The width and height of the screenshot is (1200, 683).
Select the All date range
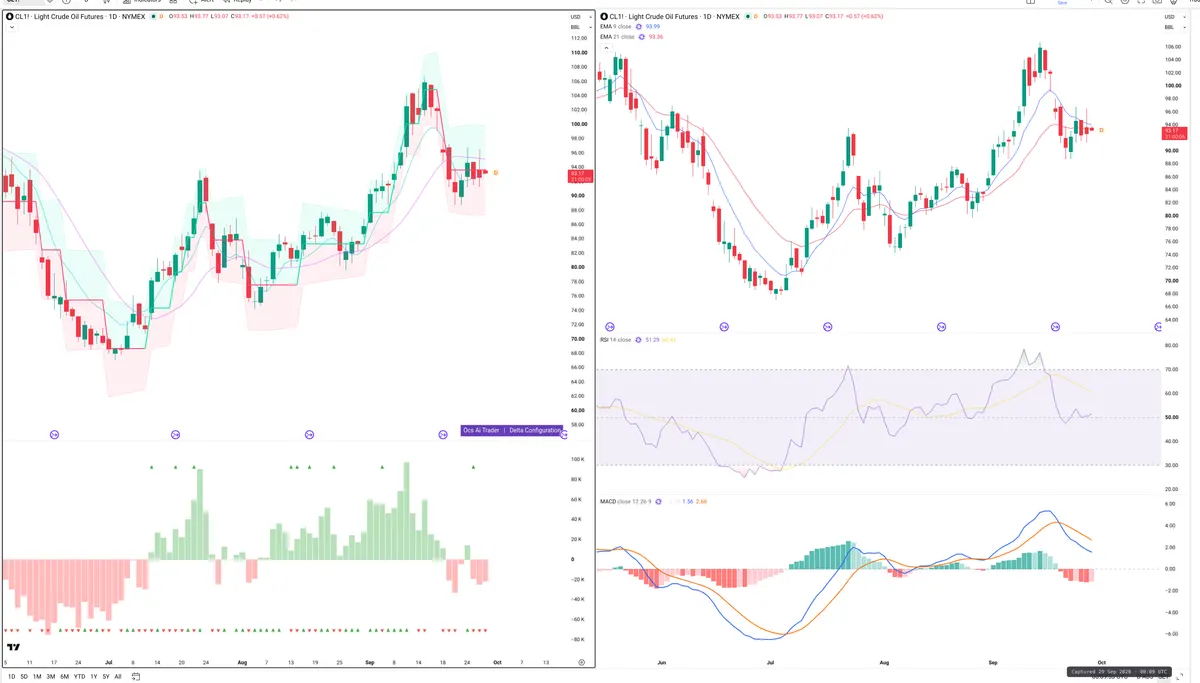[x=118, y=677]
